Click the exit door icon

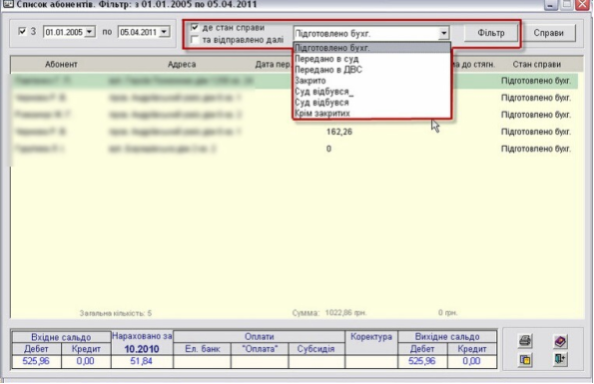tap(560, 359)
